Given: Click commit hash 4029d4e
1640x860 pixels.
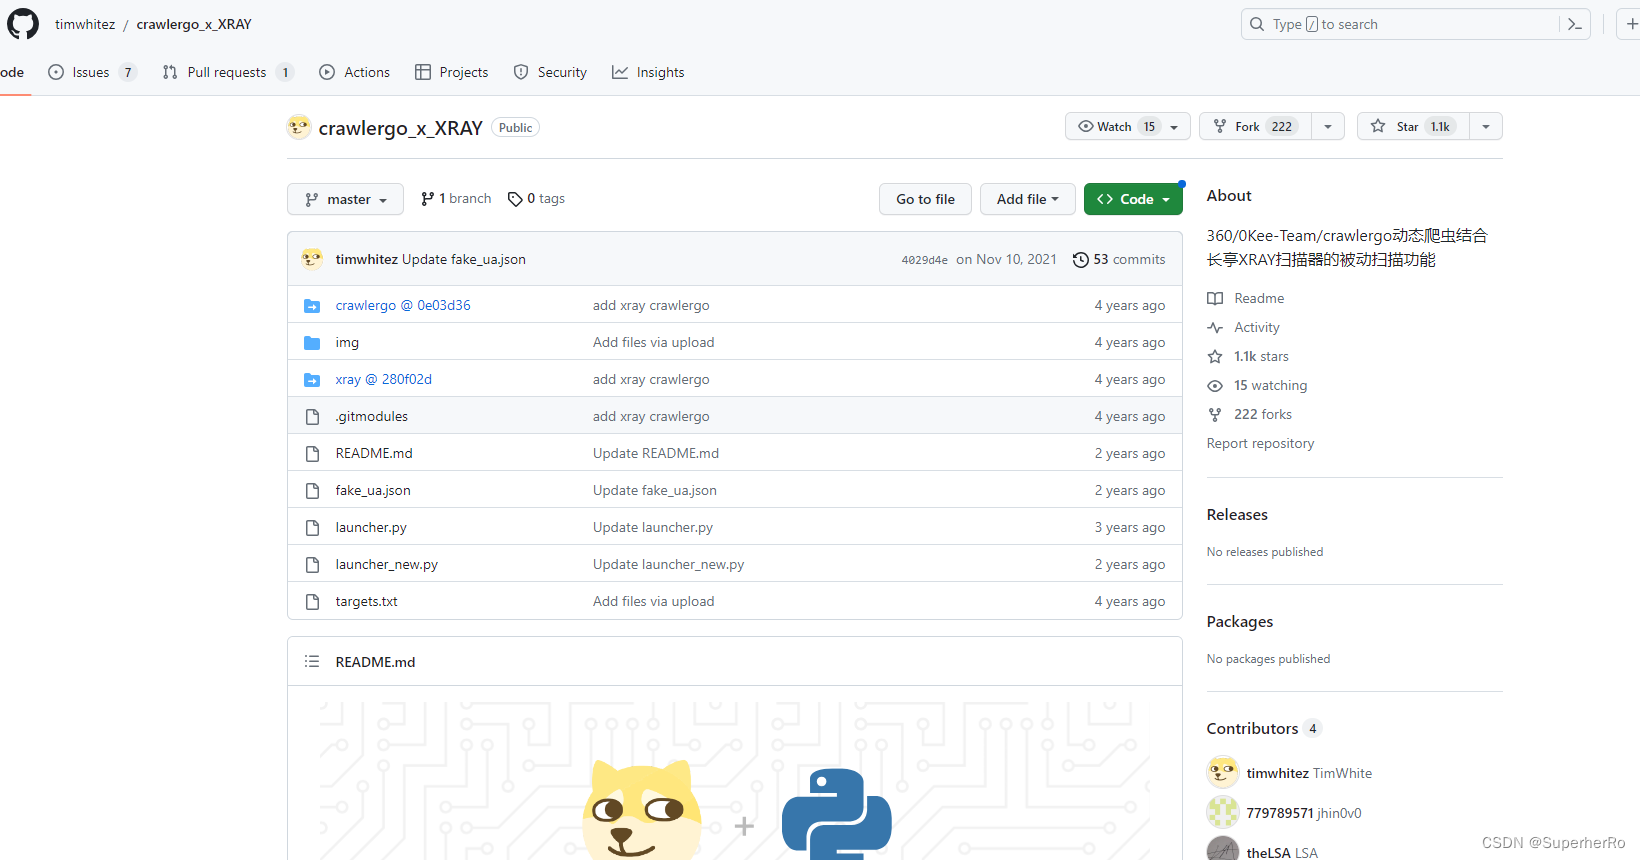Looking at the screenshot, I should click(924, 260).
